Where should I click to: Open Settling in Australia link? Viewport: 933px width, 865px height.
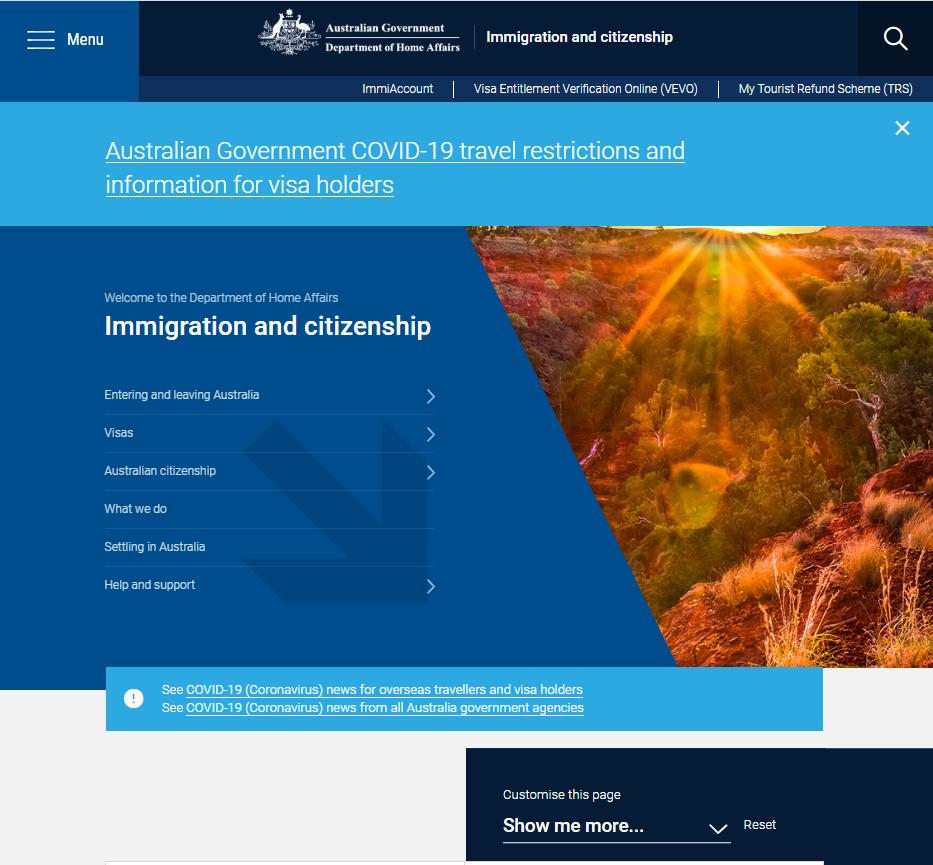click(155, 547)
